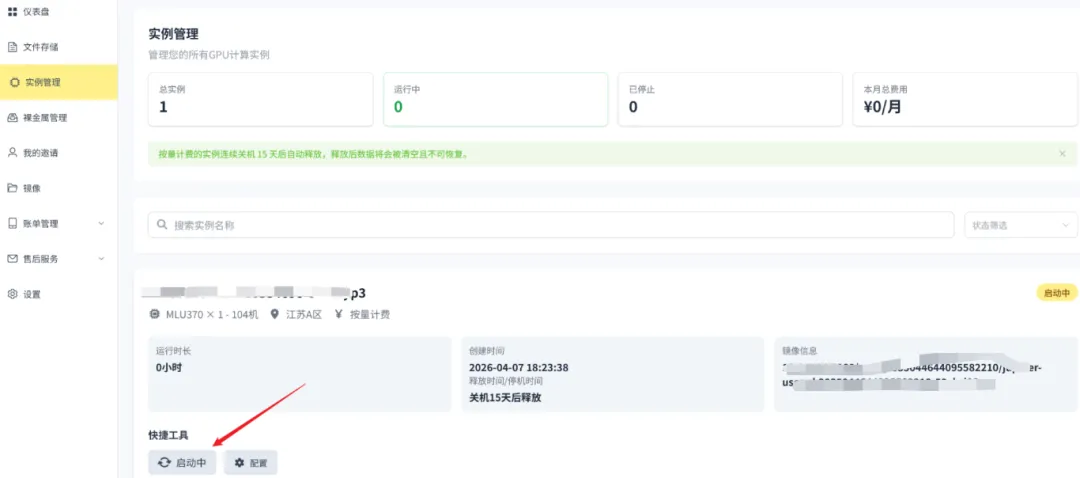Open 文件存储 in the sidebar

pos(59,48)
